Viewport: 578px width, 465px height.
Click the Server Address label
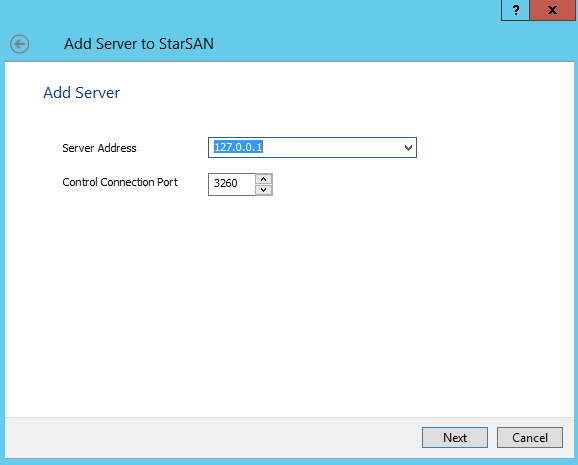pos(99,148)
